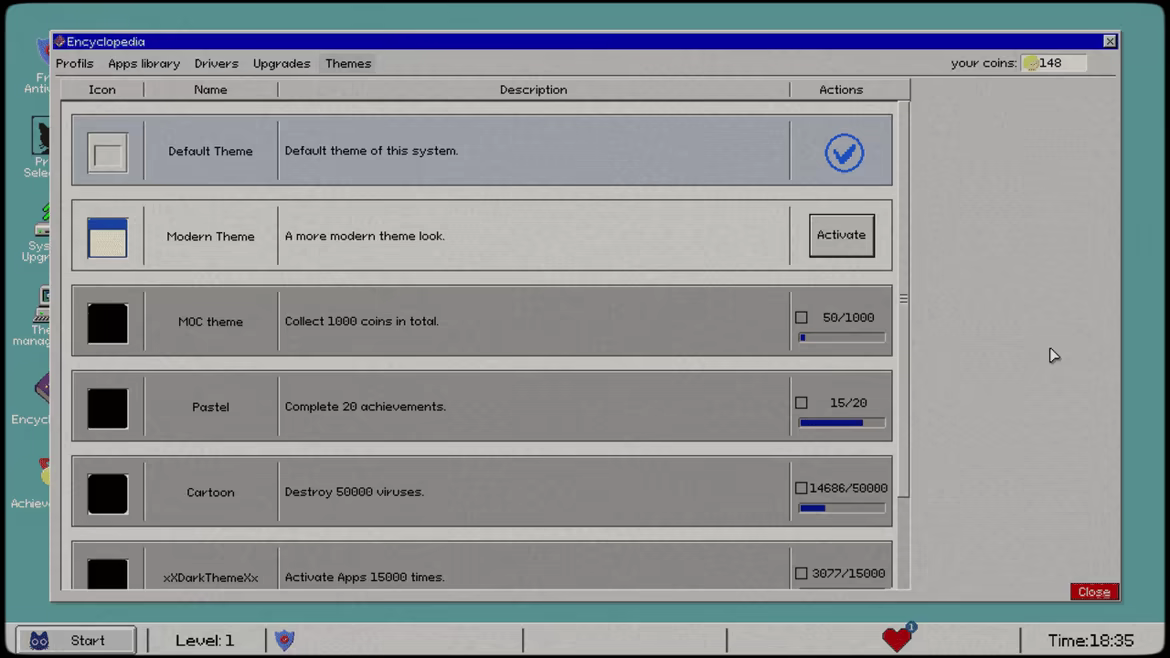This screenshot has width=1170, height=658.
Task: Click the Actions column header
Action: (841, 90)
